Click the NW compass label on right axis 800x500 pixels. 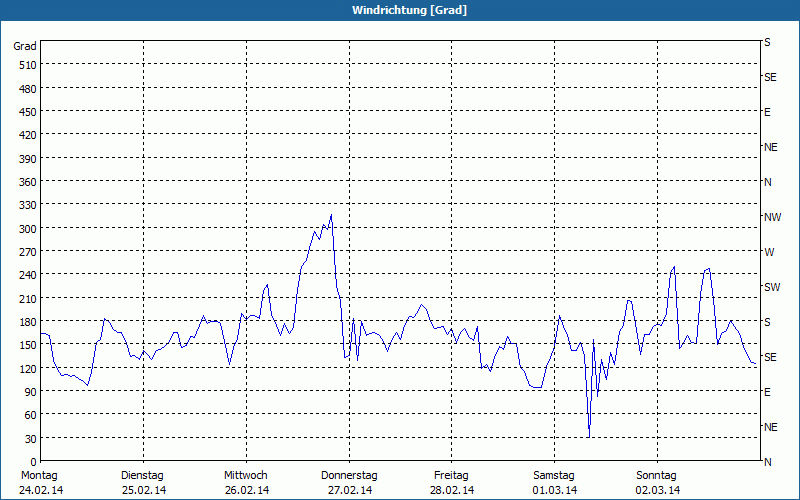772,217
